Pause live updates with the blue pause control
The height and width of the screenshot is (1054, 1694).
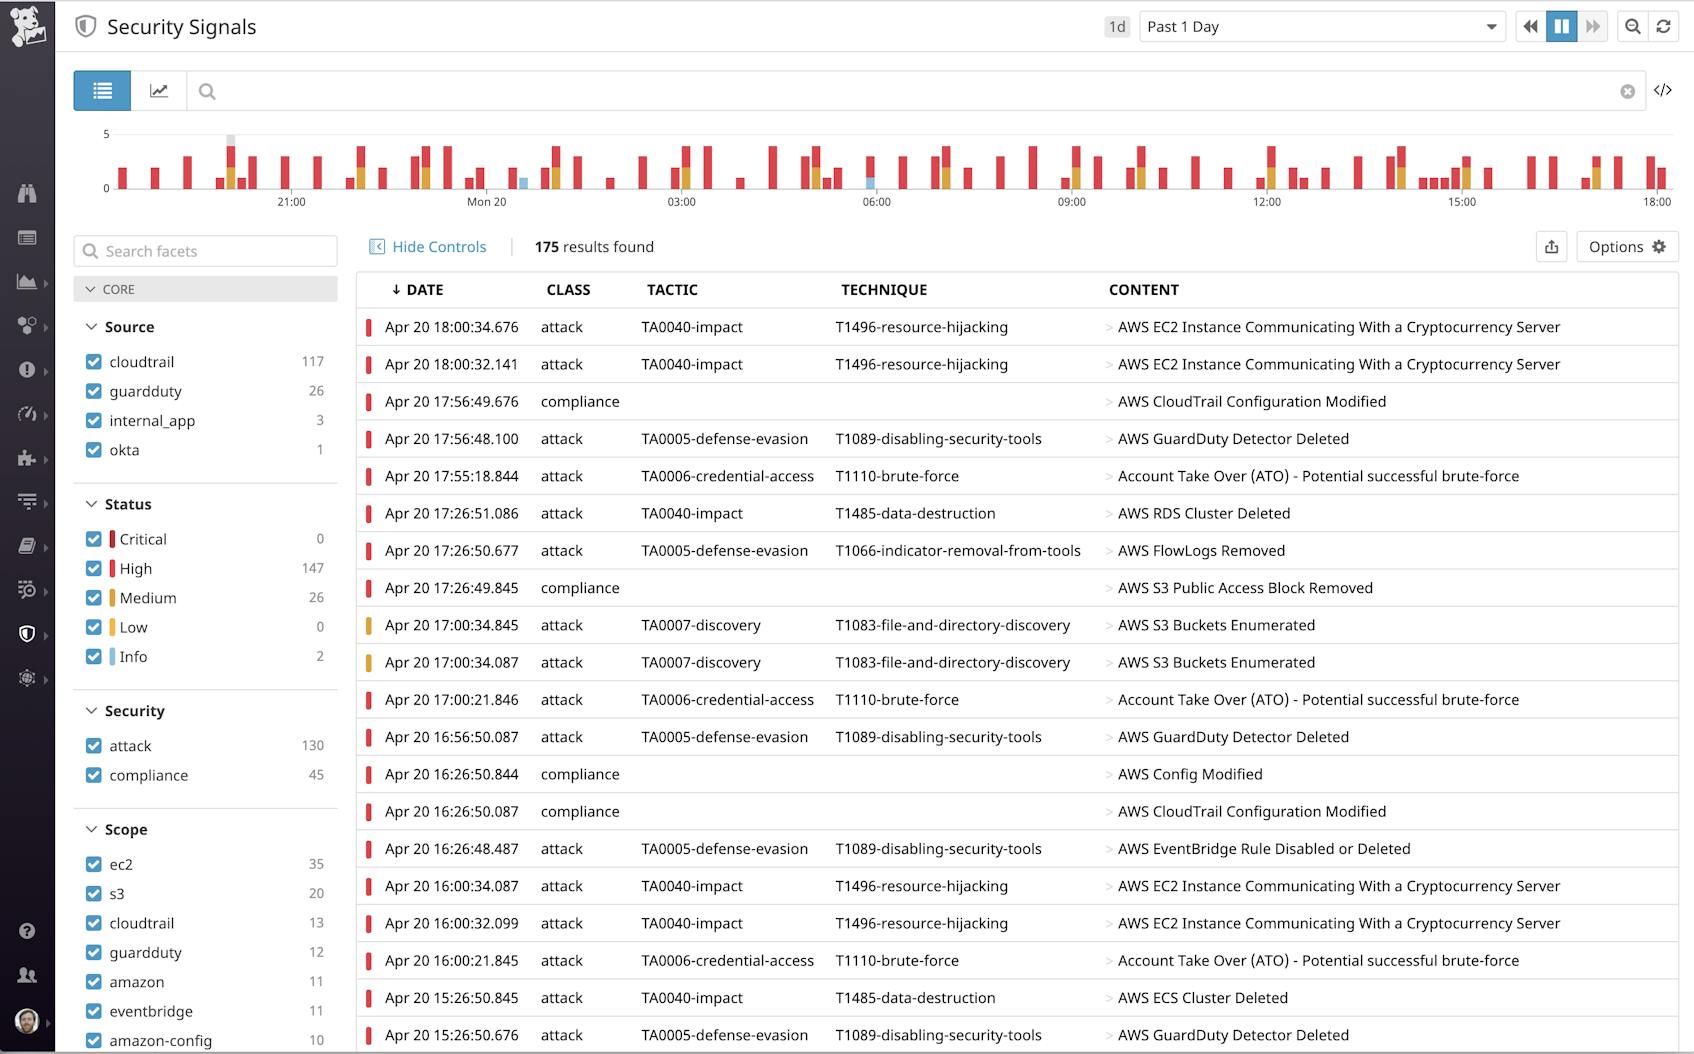(1561, 26)
